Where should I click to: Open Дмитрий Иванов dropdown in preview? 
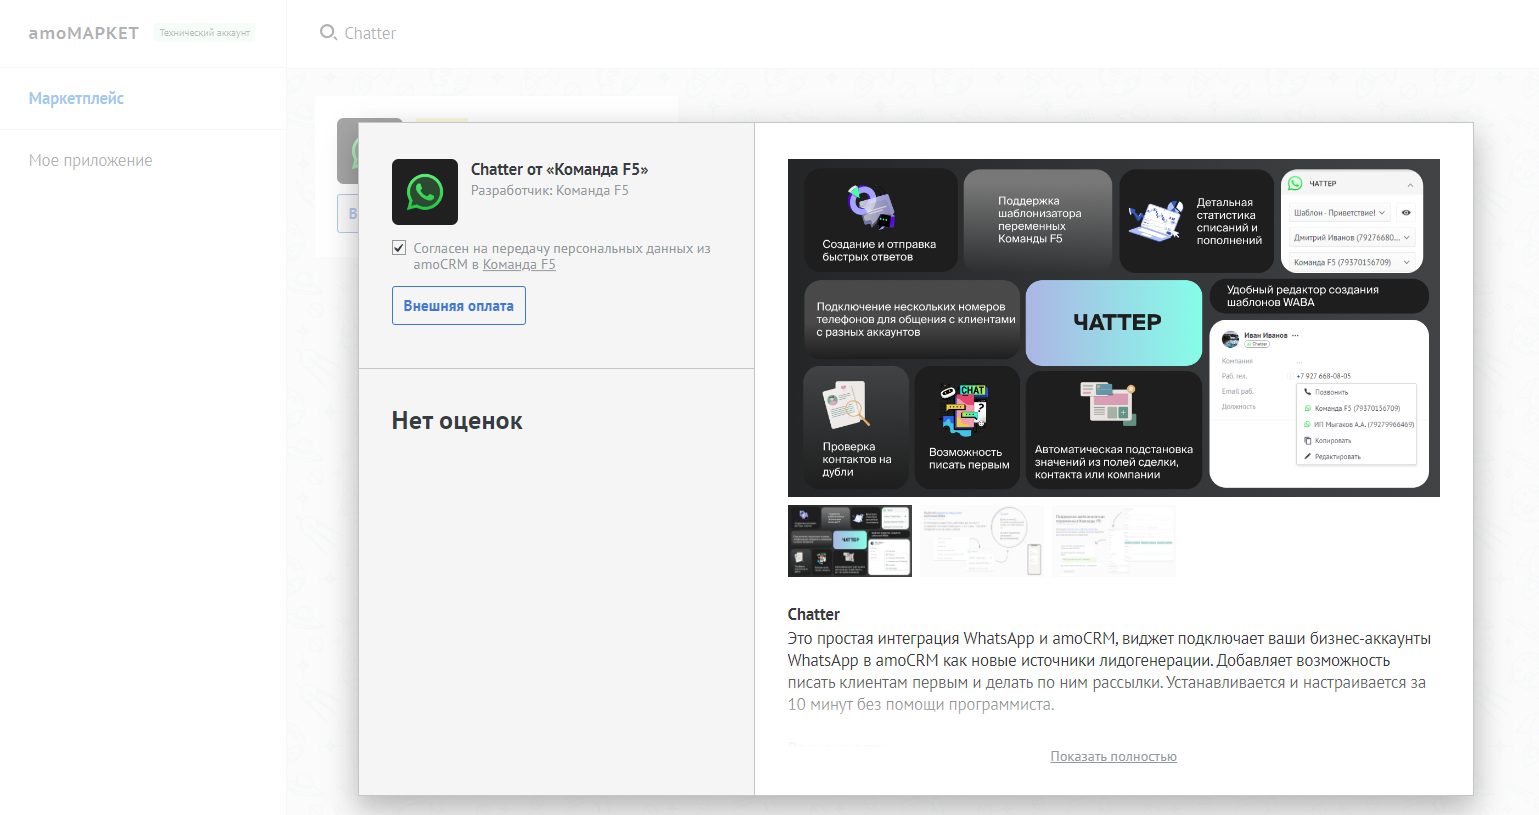(x=1352, y=238)
